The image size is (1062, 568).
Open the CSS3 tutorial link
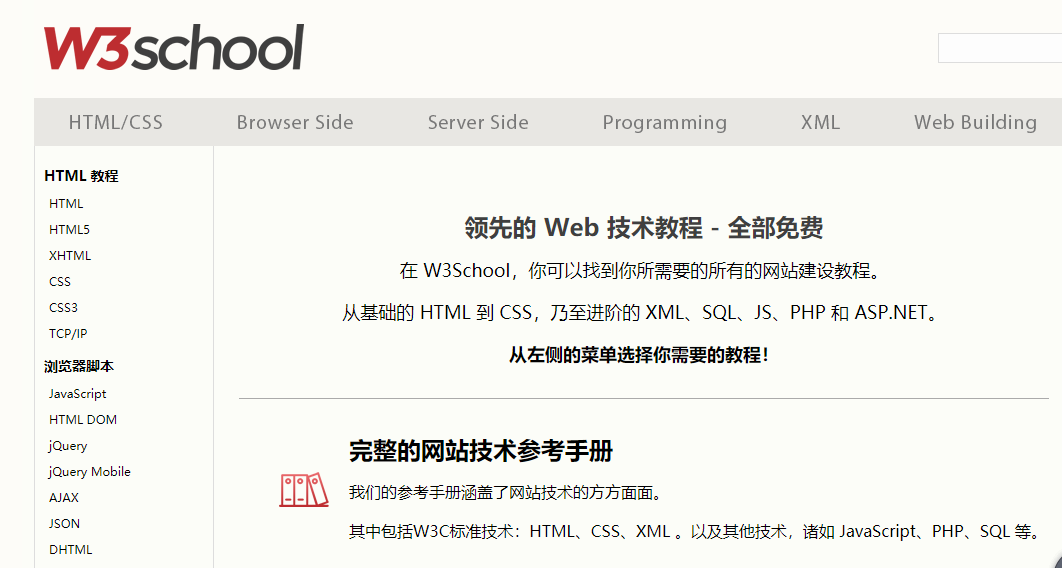63,307
